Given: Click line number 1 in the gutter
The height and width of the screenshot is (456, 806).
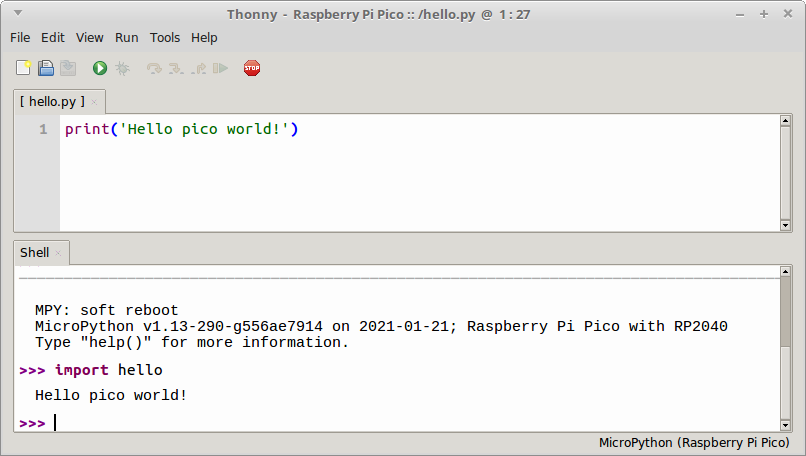Looking at the screenshot, I should 43,129.
